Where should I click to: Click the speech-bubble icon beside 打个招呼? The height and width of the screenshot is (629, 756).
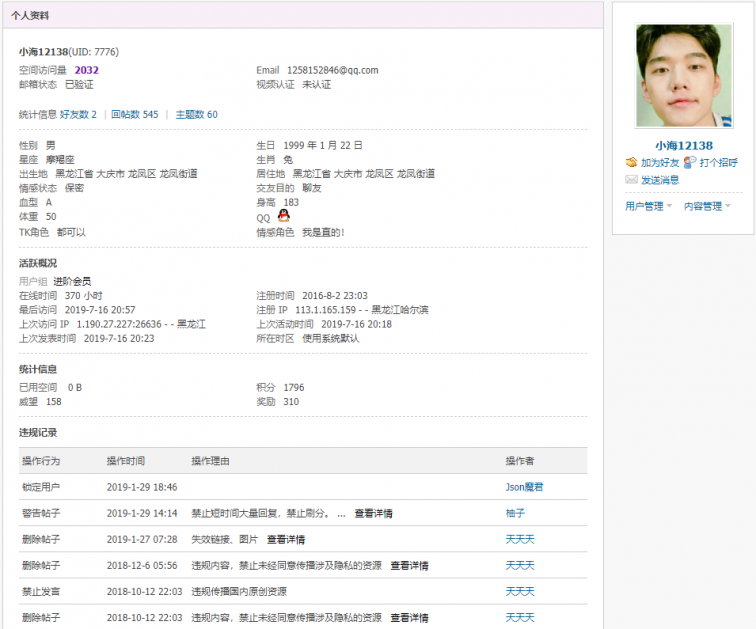click(x=690, y=162)
